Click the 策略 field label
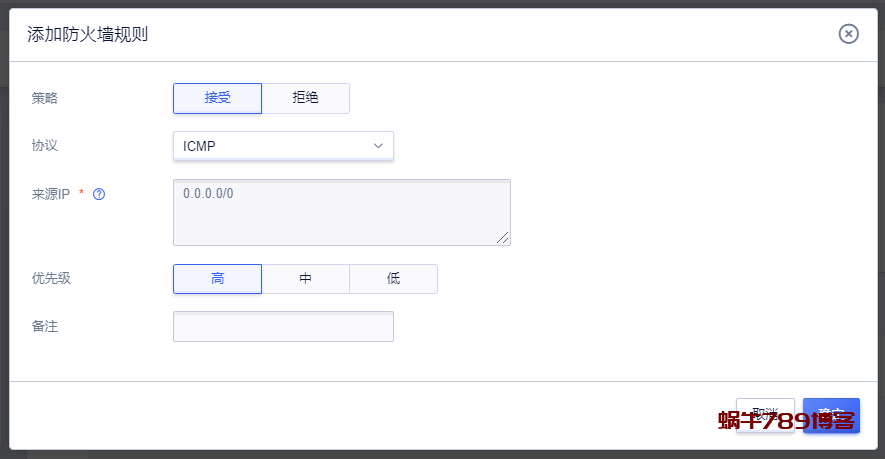The height and width of the screenshot is (459, 885). click(45, 98)
